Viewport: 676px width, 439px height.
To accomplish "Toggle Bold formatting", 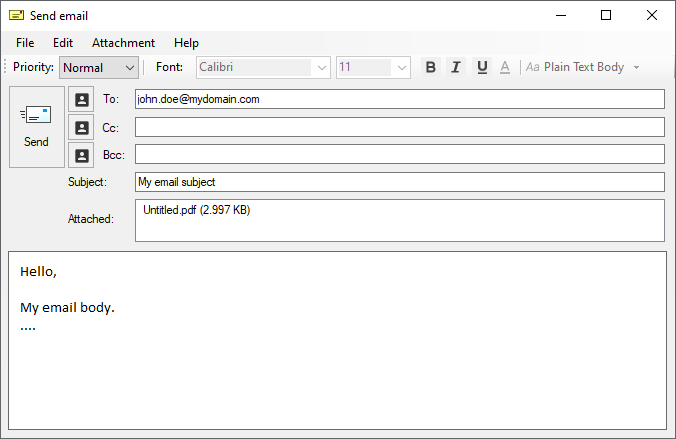I will coord(431,67).
